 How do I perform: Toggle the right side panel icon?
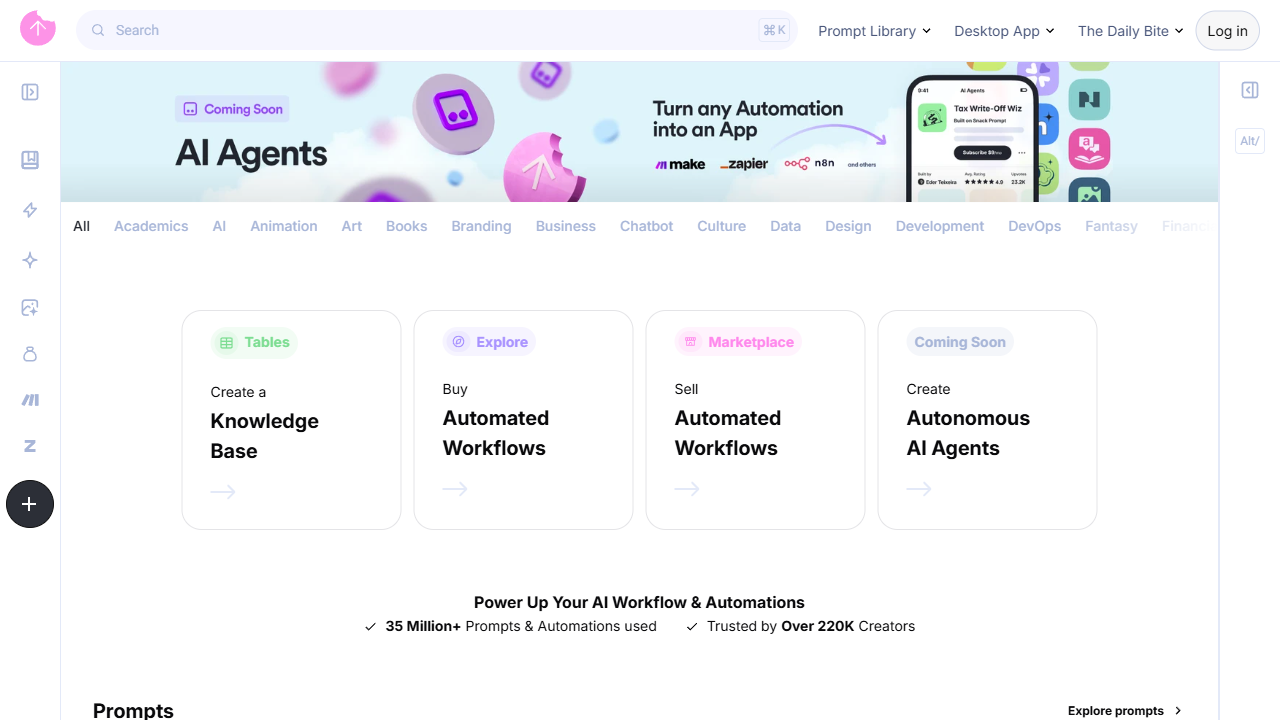pyautogui.click(x=1250, y=91)
